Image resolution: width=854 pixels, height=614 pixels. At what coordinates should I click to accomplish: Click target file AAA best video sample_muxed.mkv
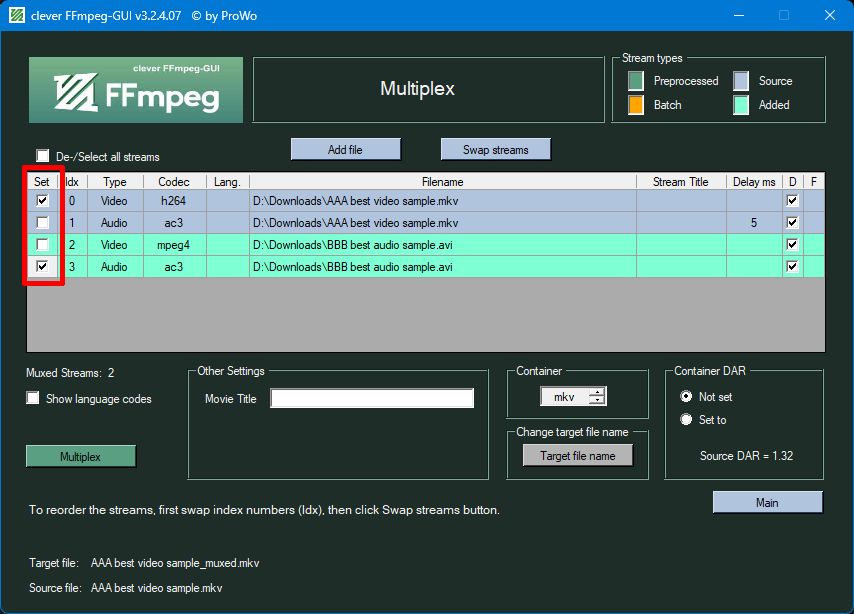(175, 563)
